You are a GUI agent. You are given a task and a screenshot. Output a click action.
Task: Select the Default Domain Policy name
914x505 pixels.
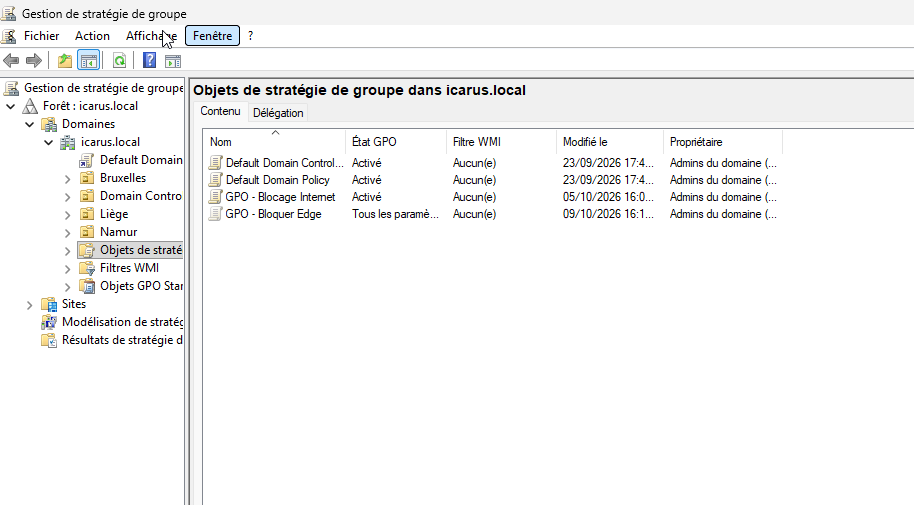click(277, 180)
